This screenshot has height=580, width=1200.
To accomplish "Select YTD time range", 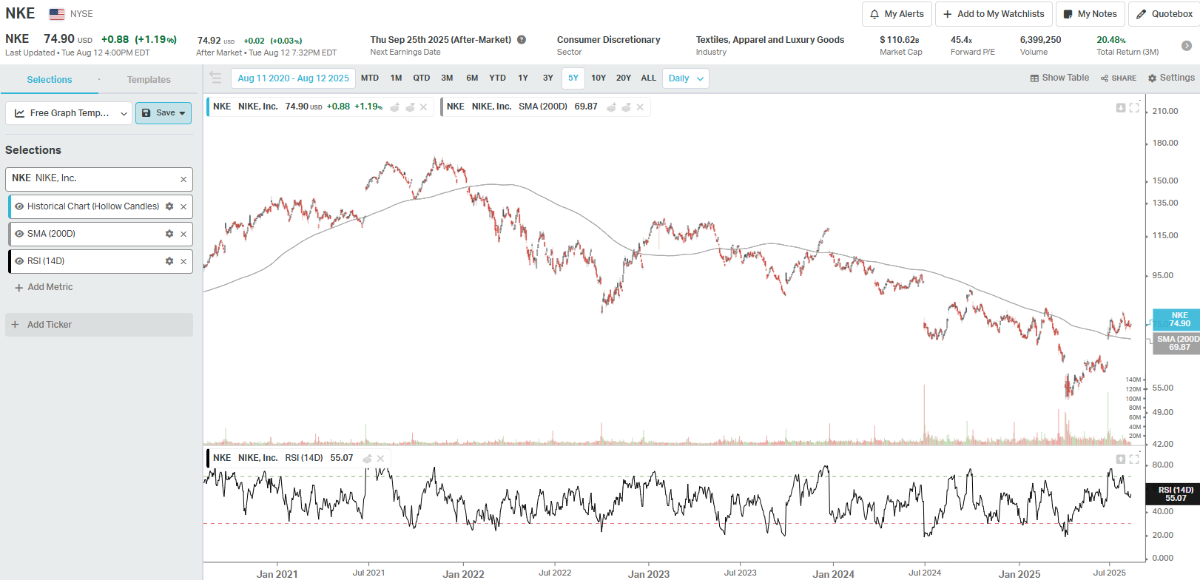I will pos(497,78).
